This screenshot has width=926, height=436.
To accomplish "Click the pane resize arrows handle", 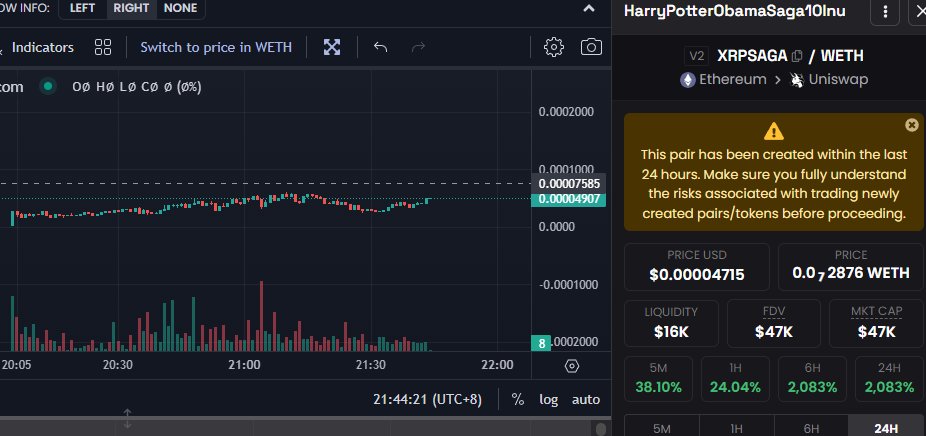I will pyautogui.click(x=127, y=418).
